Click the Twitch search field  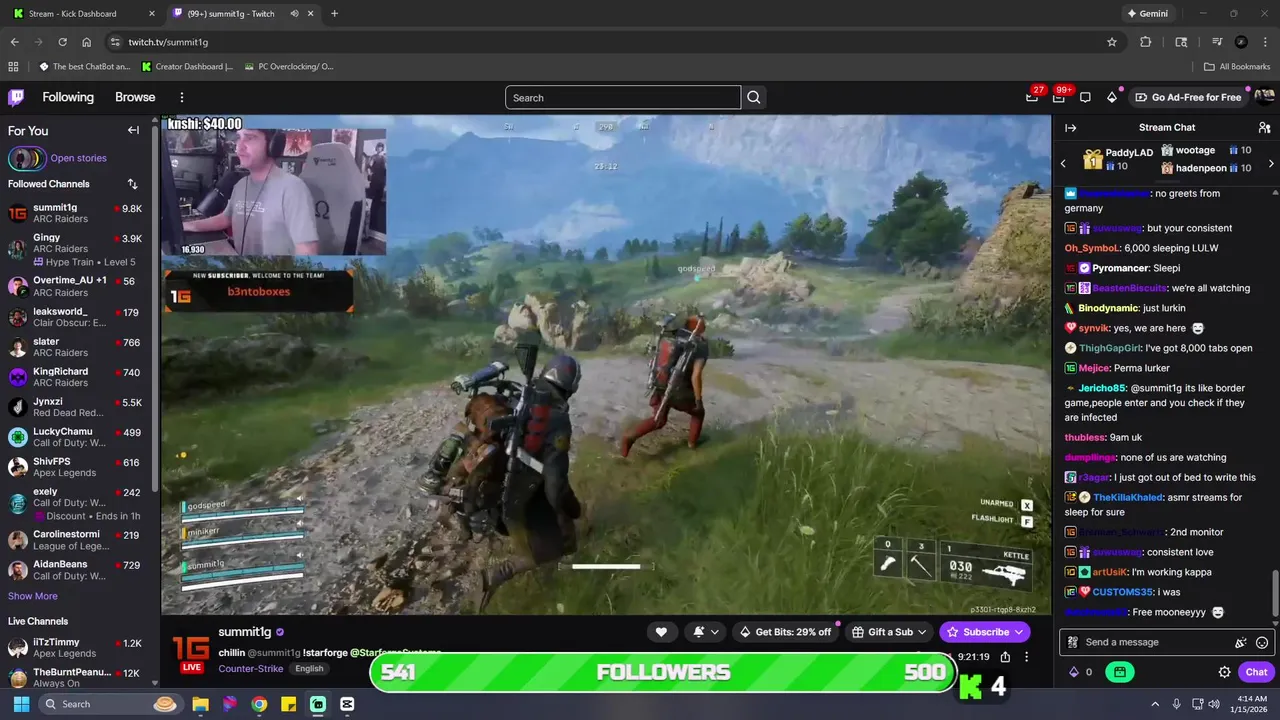point(623,97)
